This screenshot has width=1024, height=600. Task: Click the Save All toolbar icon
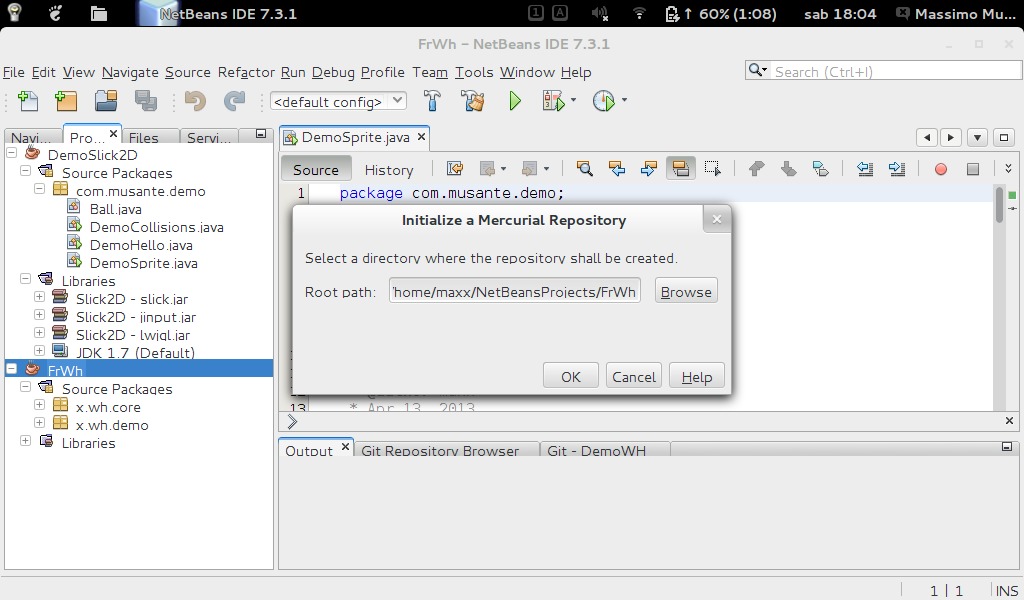tap(146, 101)
